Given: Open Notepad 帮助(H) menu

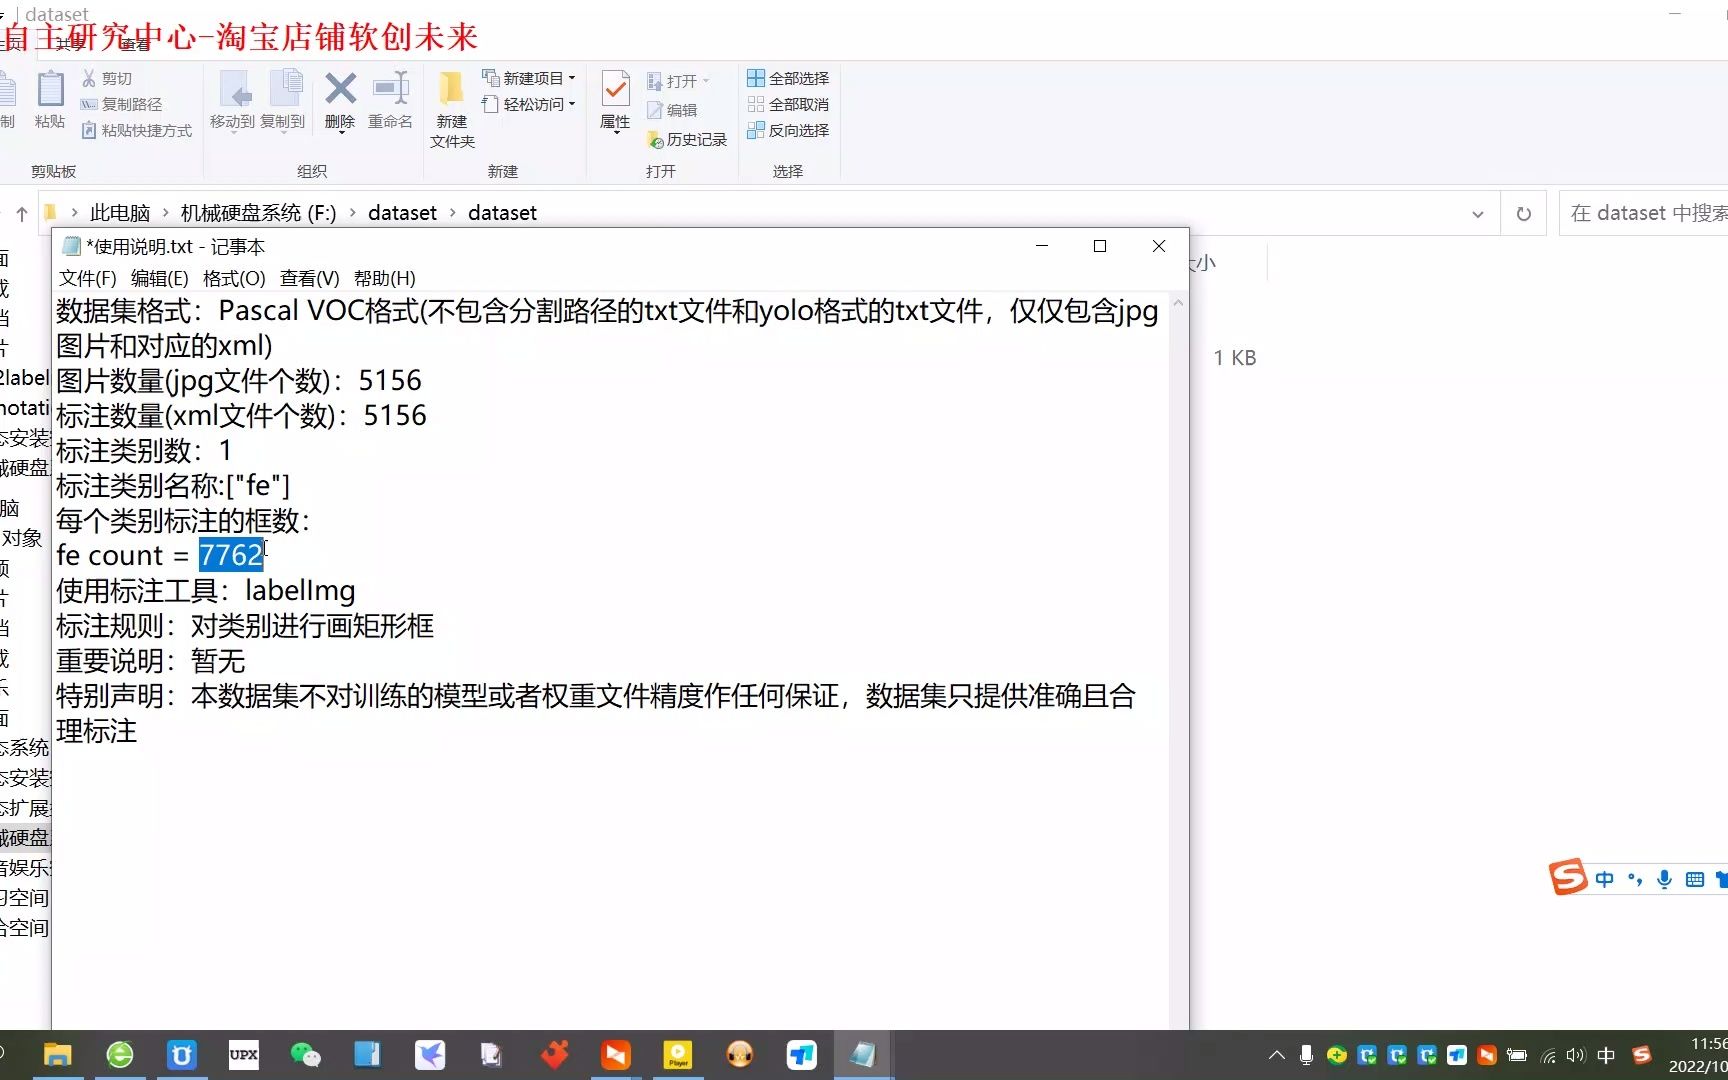Looking at the screenshot, I should 384,278.
